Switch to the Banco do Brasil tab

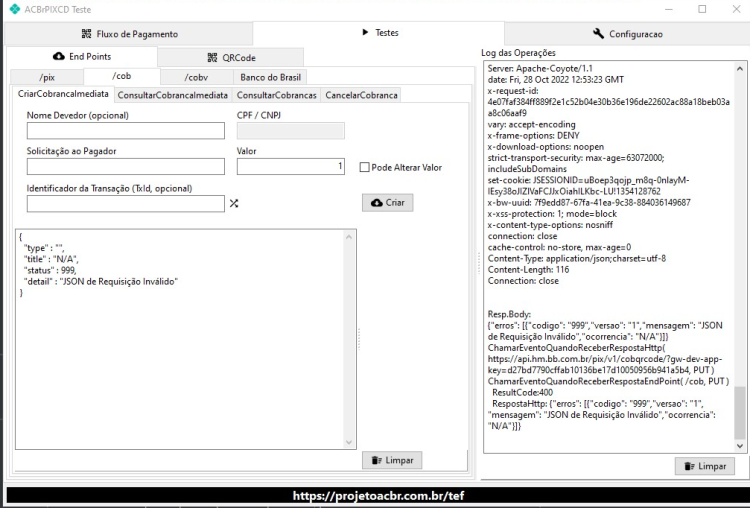270,77
